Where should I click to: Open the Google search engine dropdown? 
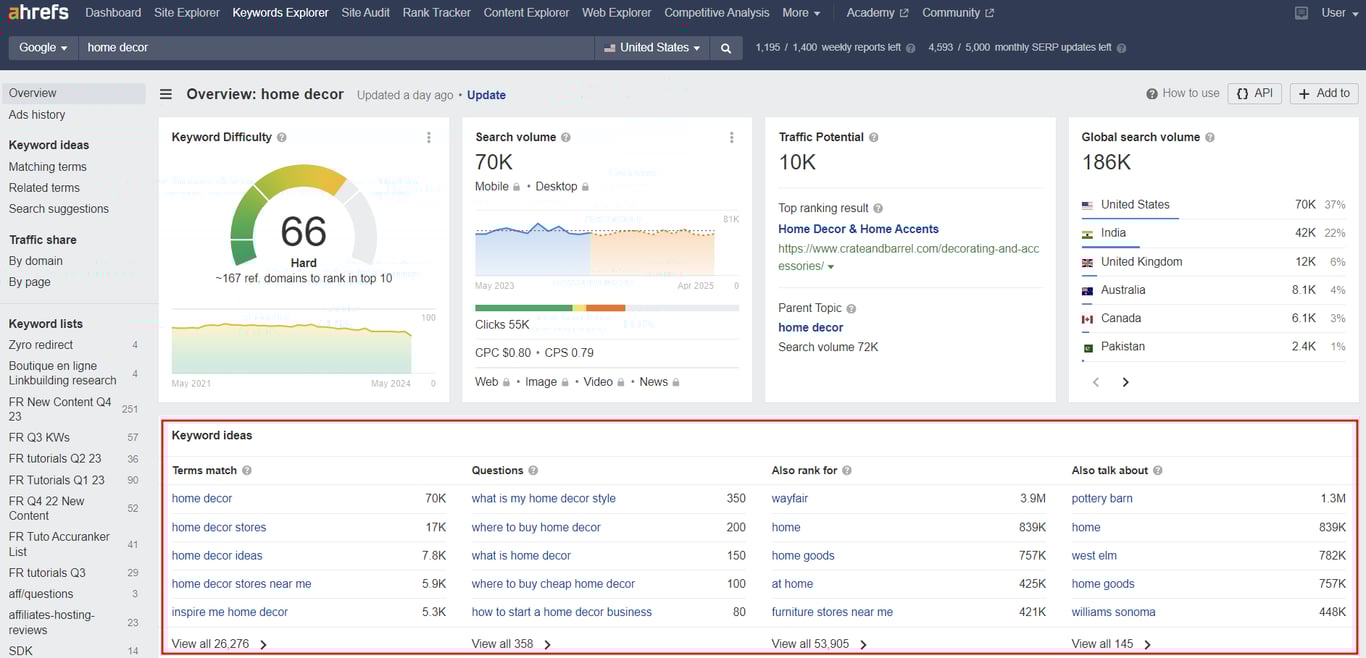(42, 47)
